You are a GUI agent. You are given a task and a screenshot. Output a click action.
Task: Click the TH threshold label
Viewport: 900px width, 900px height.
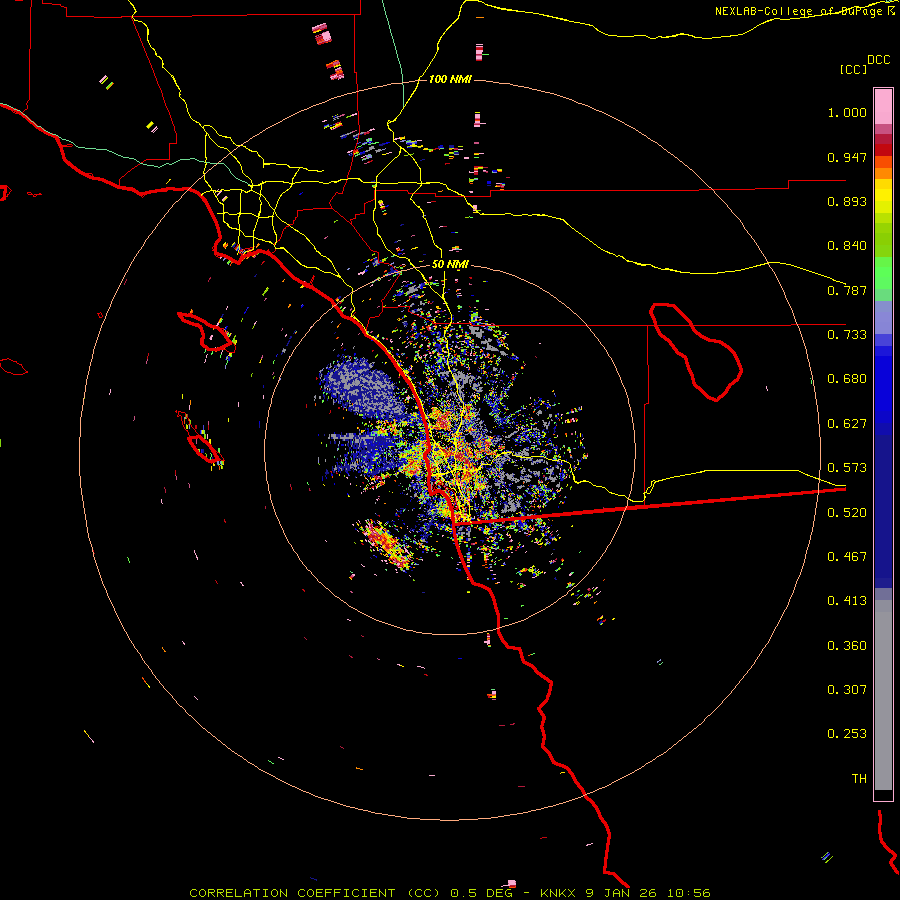click(x=859, y=779)
